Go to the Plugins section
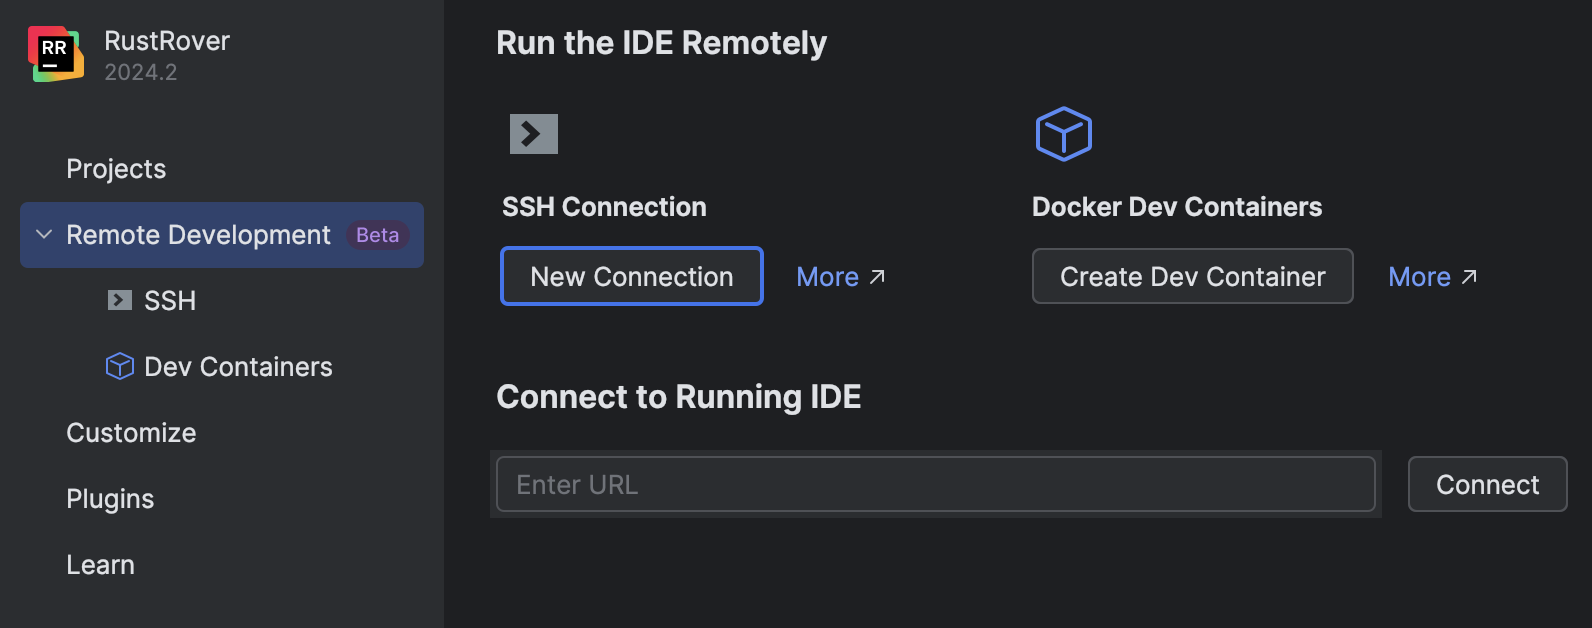Viewport: 1592px width, 628px height. click(110, 499)
